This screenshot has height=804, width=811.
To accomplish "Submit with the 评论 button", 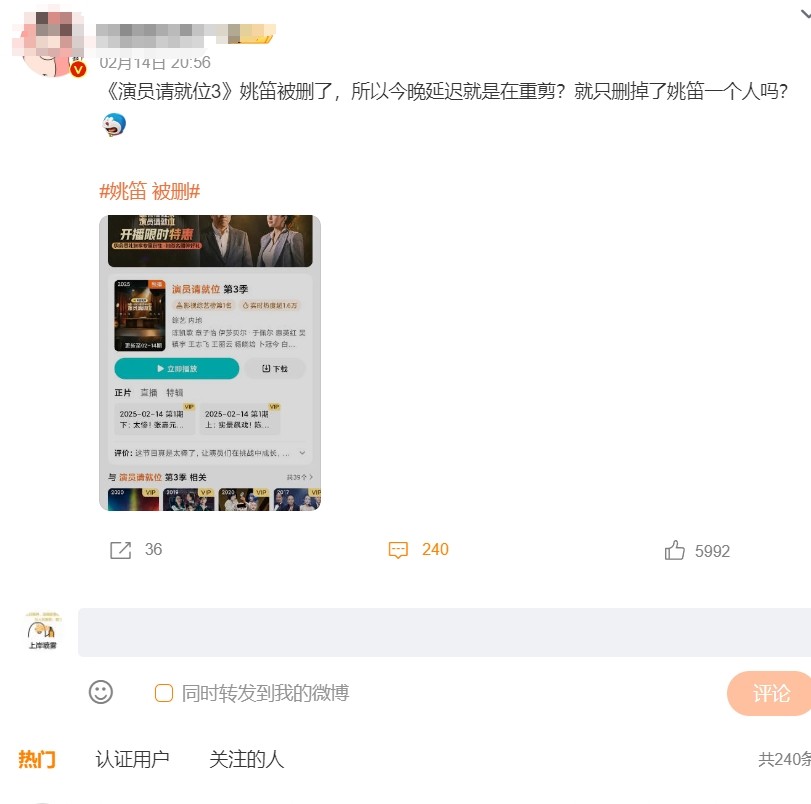I will [x=770, y=693].
